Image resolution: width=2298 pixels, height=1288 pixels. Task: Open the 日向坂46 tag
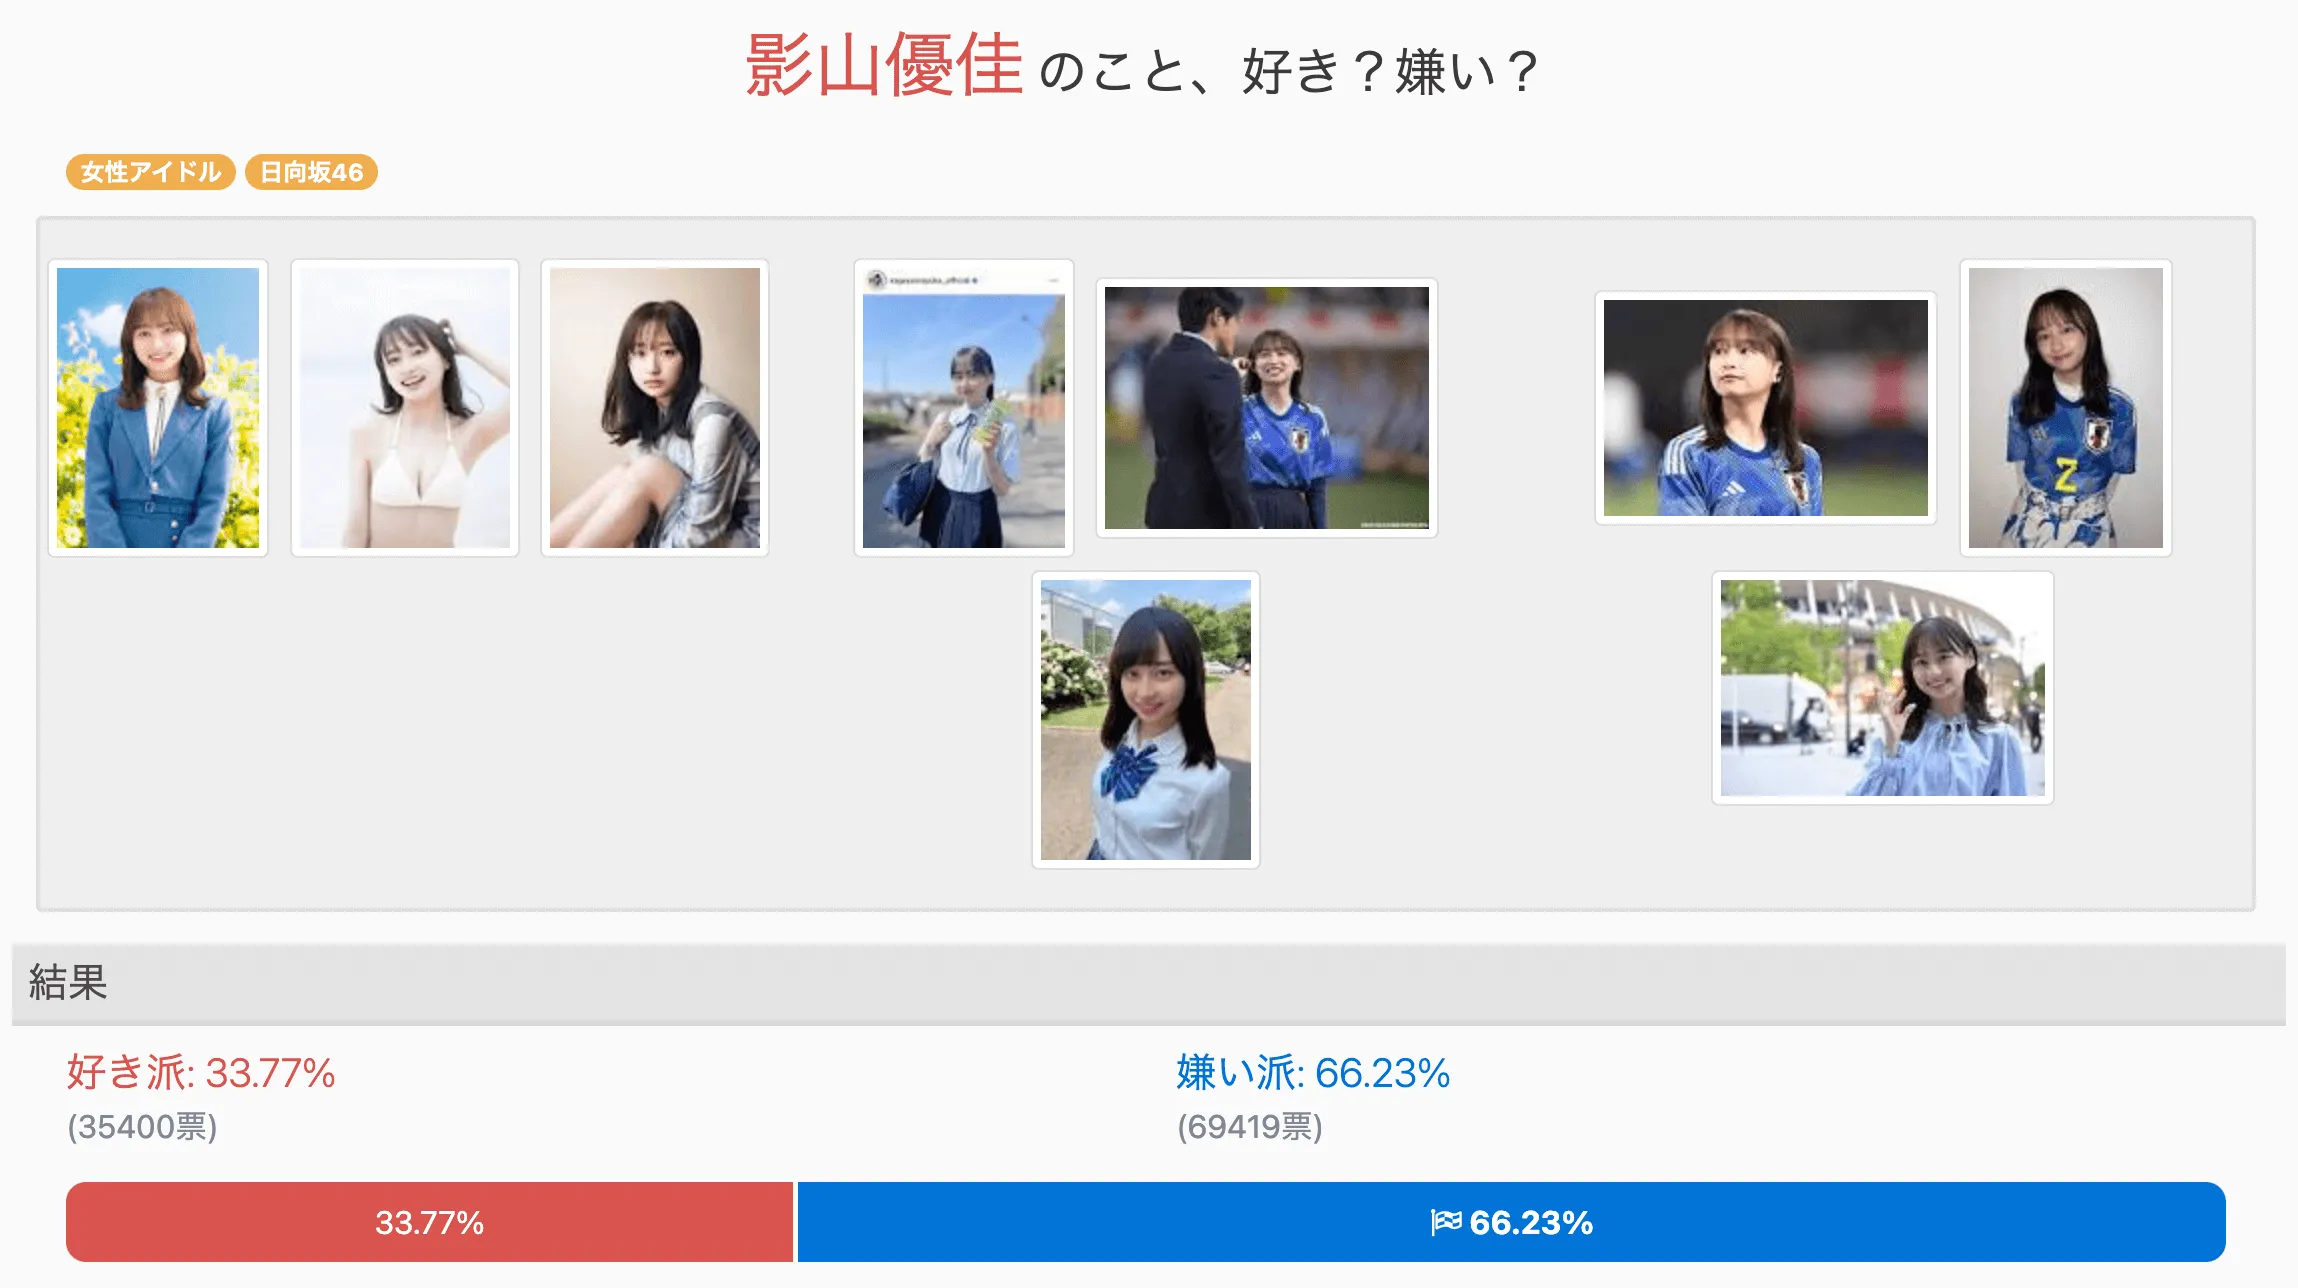(311, 172)
